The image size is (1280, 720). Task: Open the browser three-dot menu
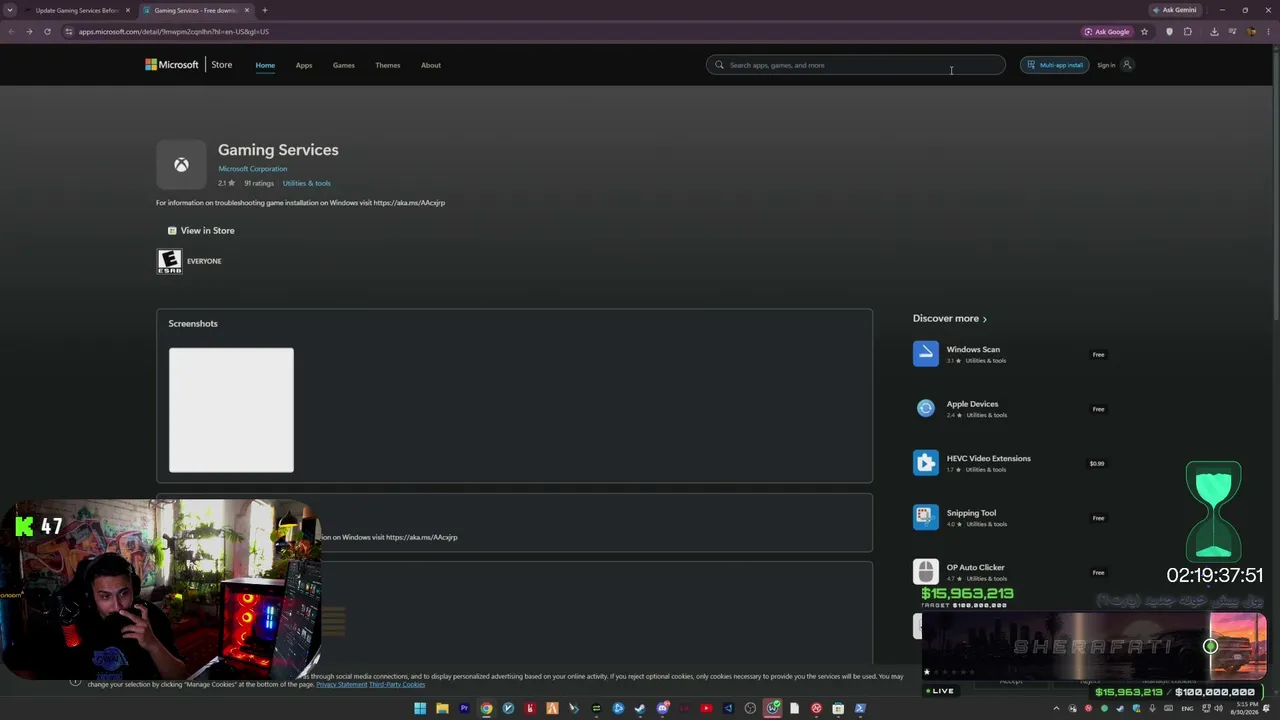[x=1269, y=32]
